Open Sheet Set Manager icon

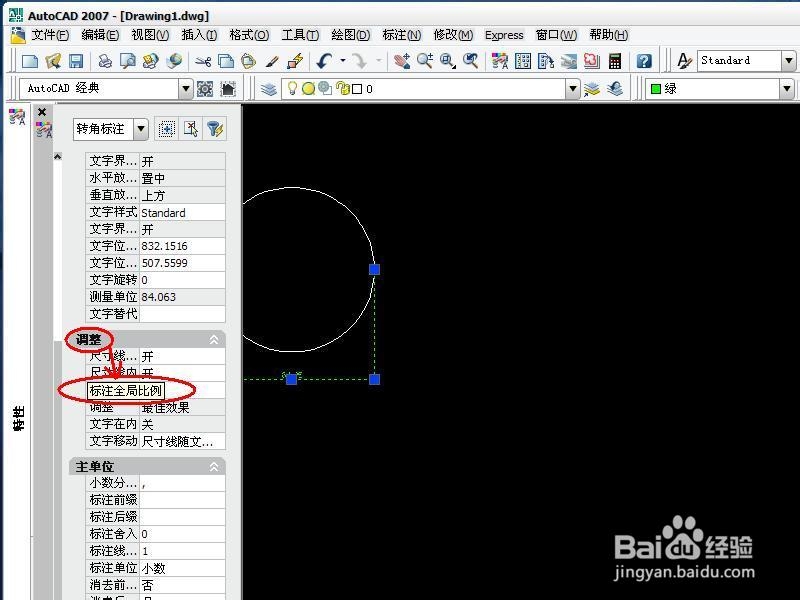[x=569, y=61]
